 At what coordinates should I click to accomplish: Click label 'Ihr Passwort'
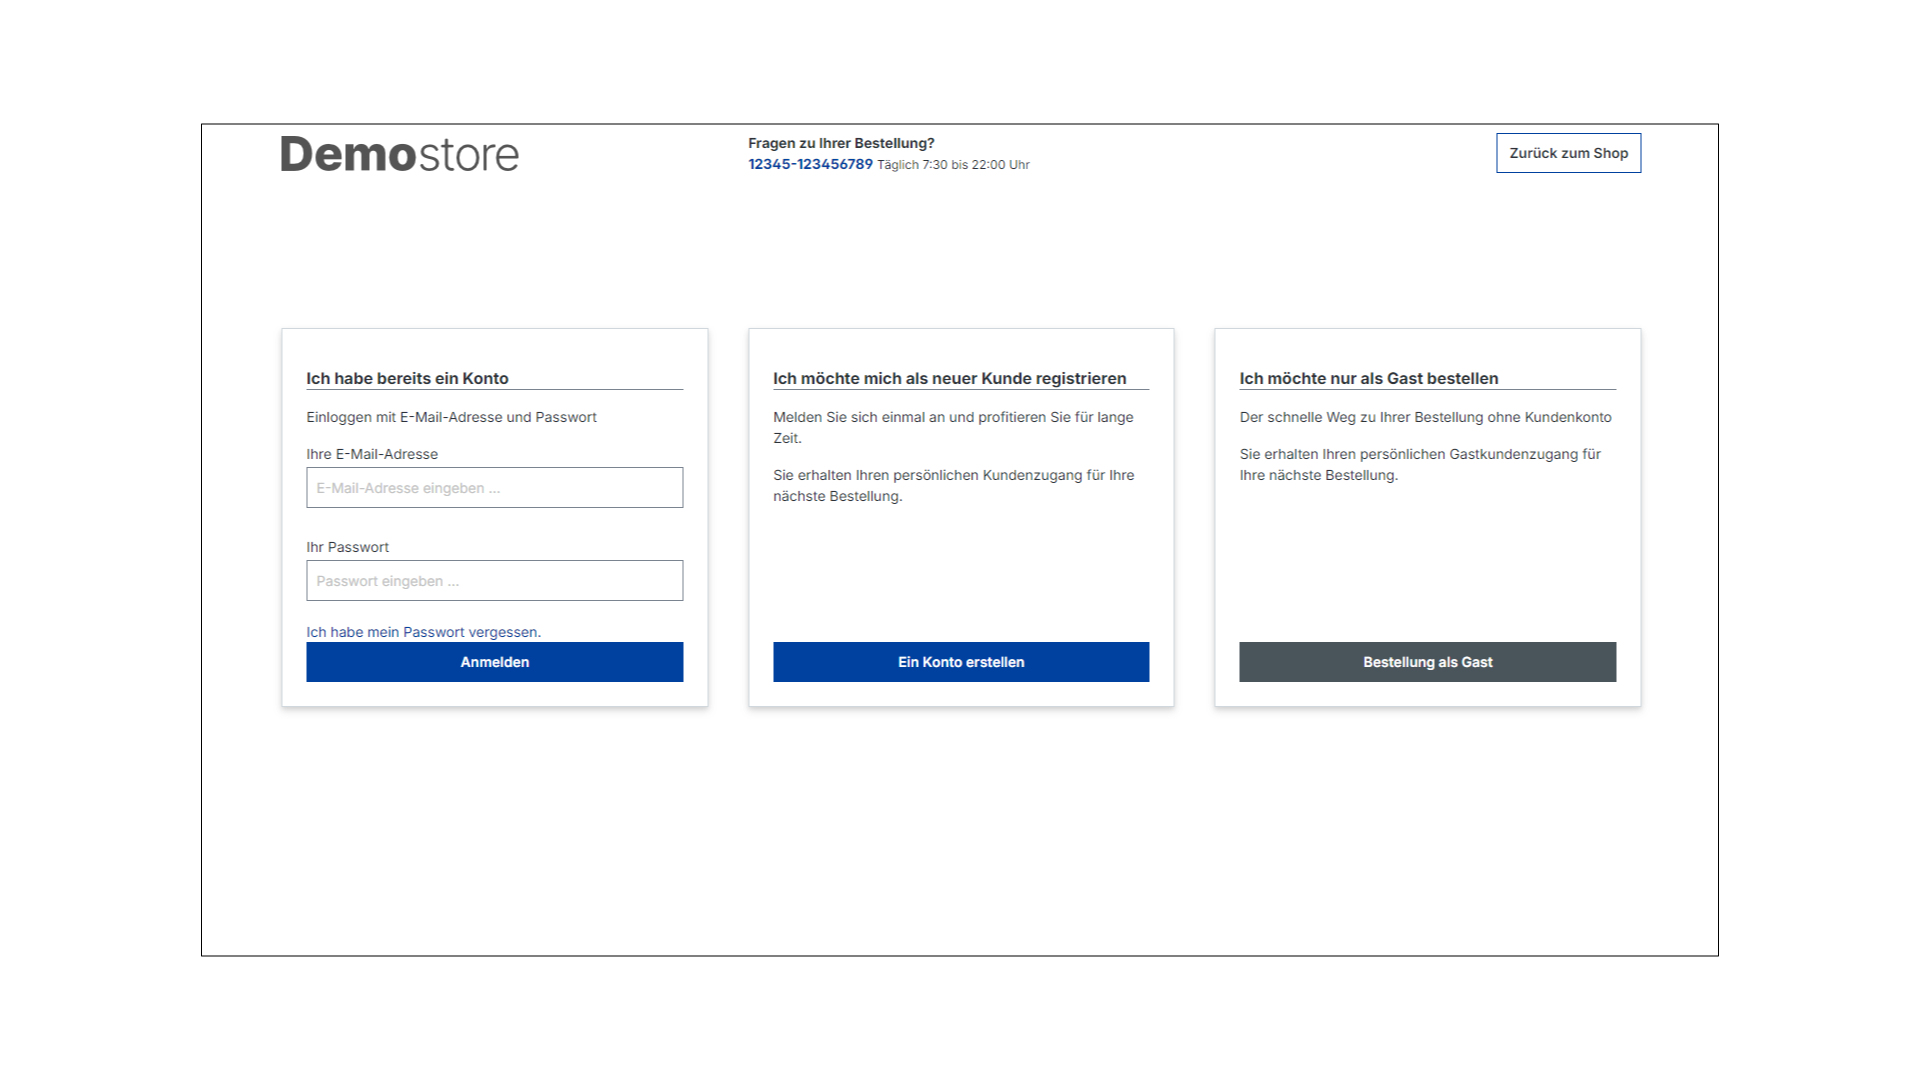click(347, 547)
